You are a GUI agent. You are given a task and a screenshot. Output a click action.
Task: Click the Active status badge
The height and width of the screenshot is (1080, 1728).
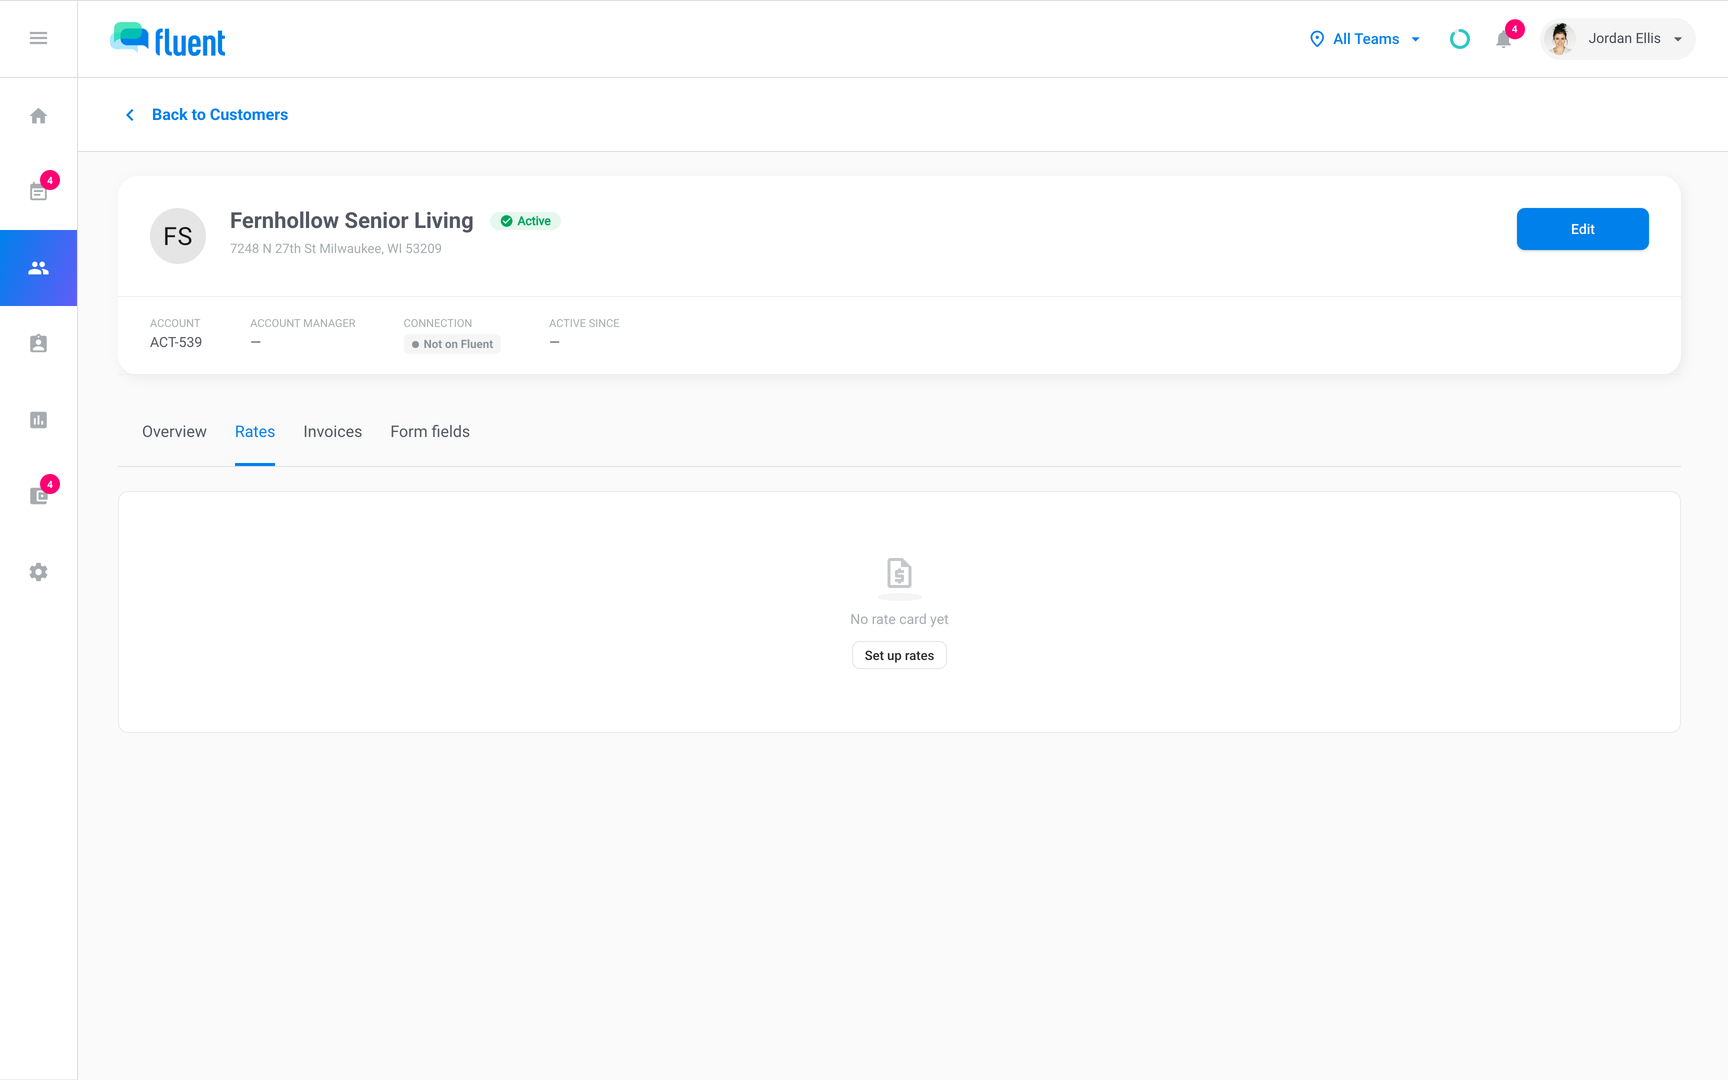526,221
